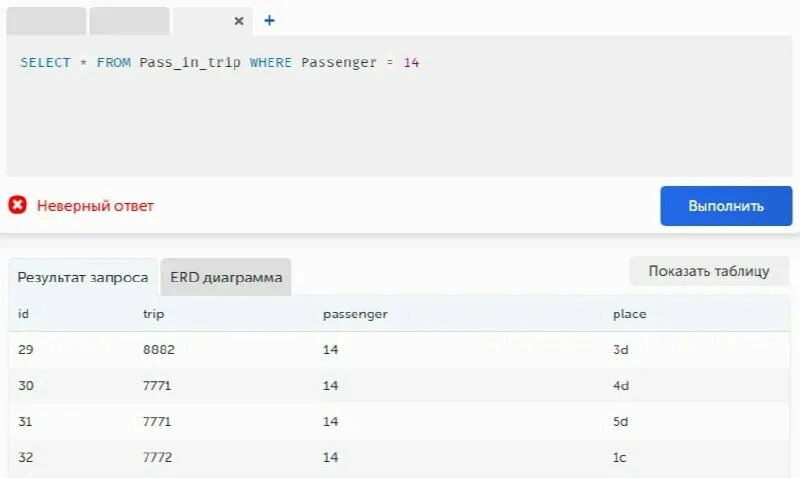Click the id column header

coord(23,314)
